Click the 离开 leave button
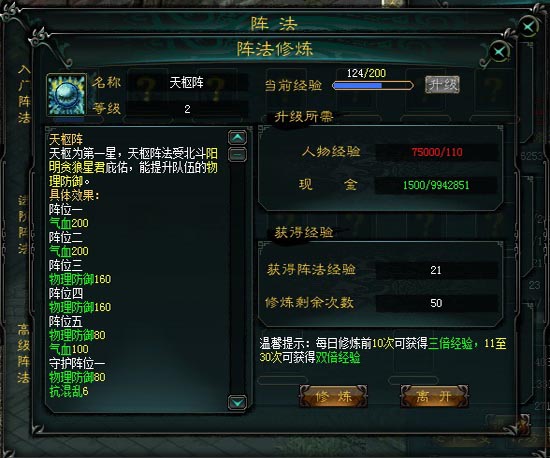Image resolution: width=550 pixels, height=458 pixels. coord(435,396)
